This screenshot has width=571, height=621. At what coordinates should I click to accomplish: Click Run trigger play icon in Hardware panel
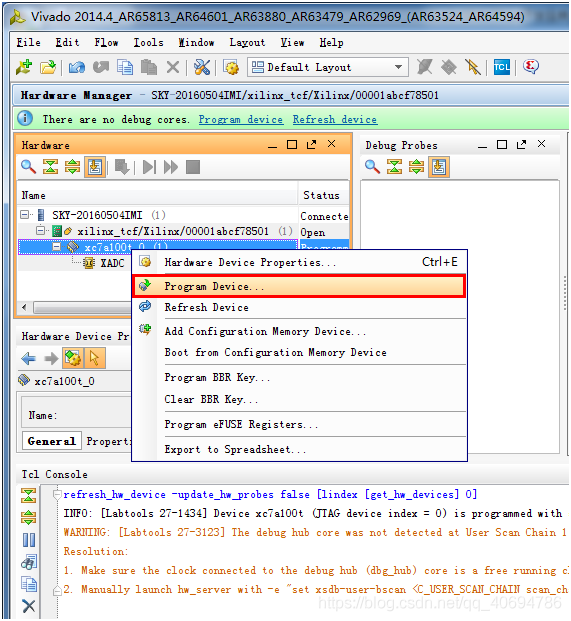pyautogui.click(x=150, y=167)
